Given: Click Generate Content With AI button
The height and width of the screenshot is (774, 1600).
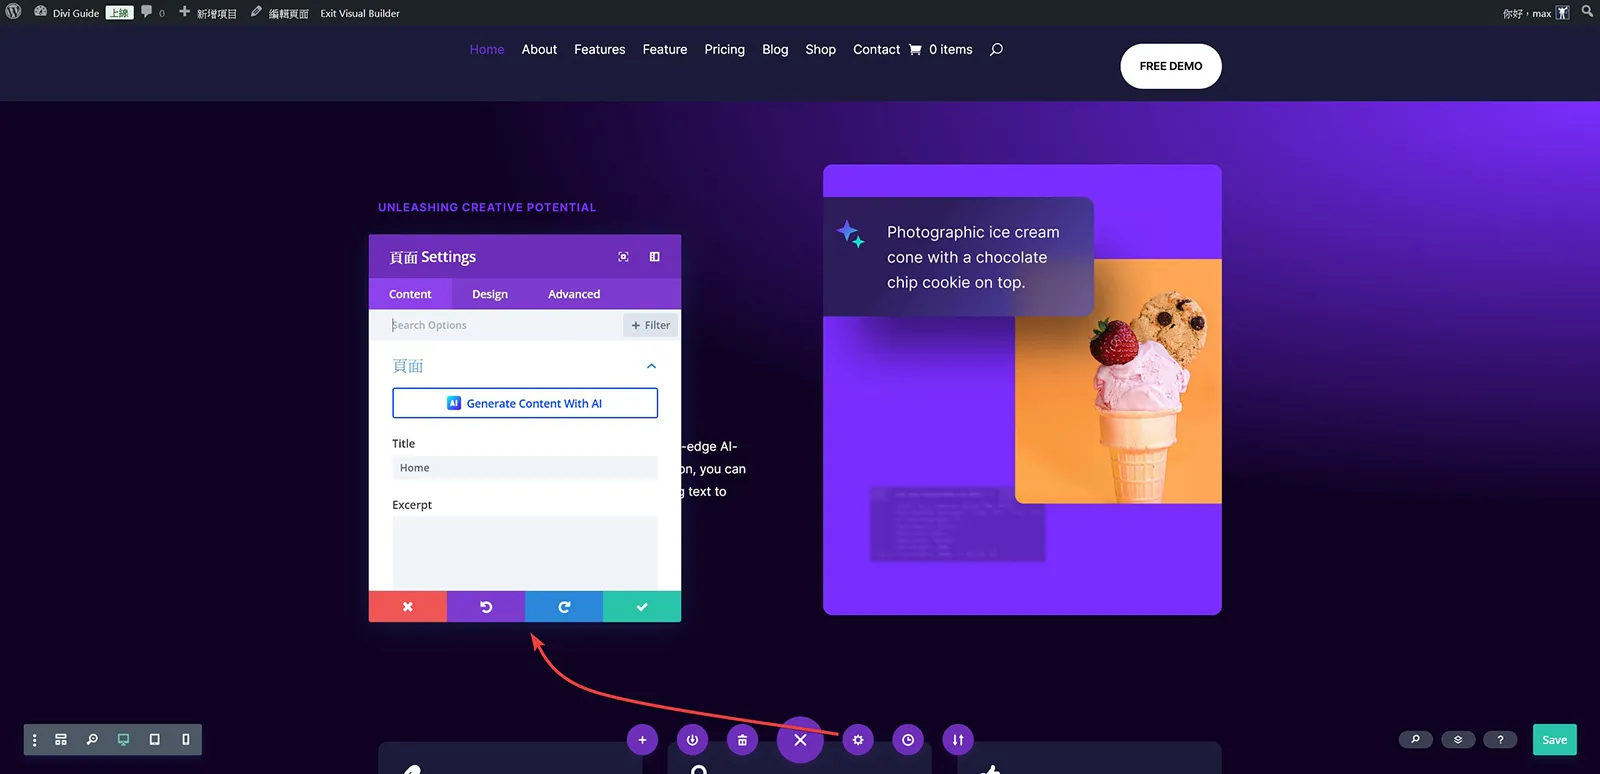Looking at the screenshot, I should pyautogui.click(x=525, y=403).
